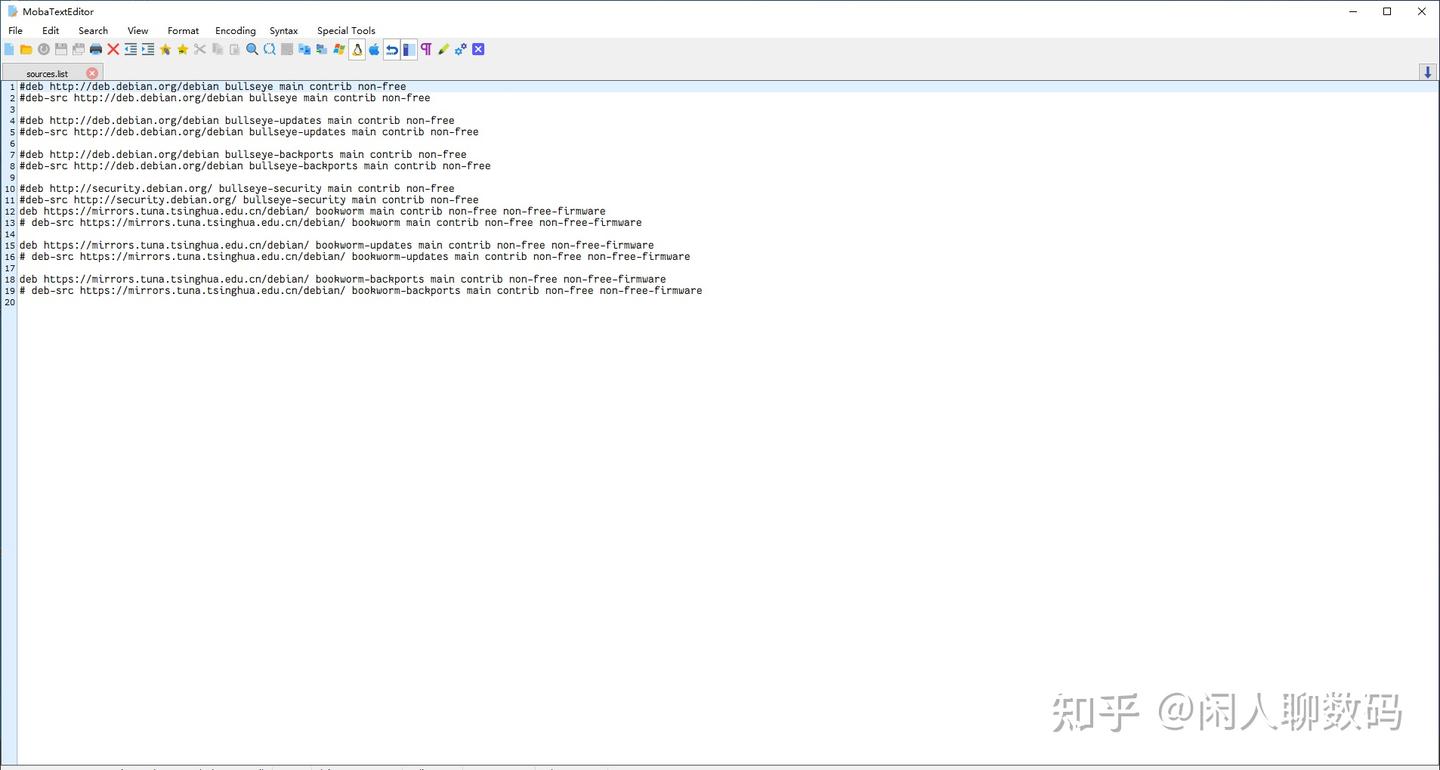Viewport: 1440px width, 770px height.
Task: Click line 8 '#deb-src ... bullseye-backports main contrib'
Action: click(x=254, y=166)
